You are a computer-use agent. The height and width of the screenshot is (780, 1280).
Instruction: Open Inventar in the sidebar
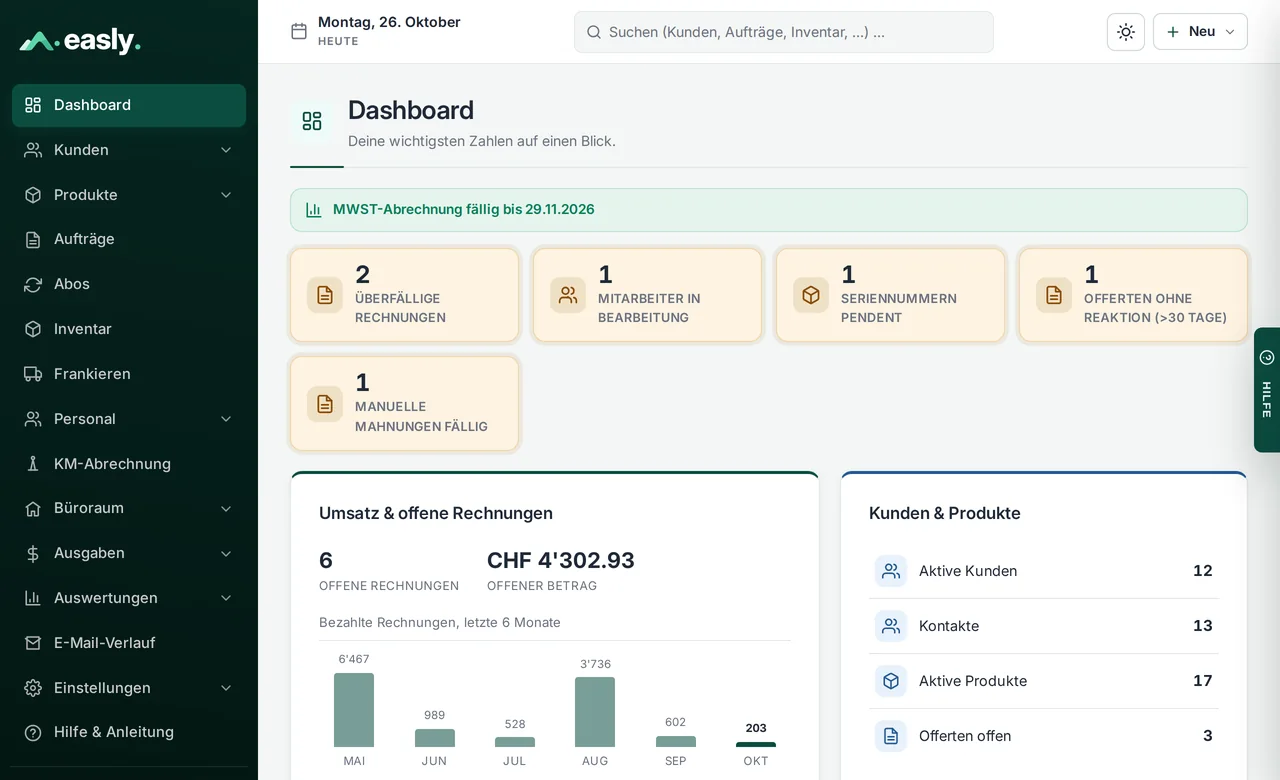tap(129, 329)
